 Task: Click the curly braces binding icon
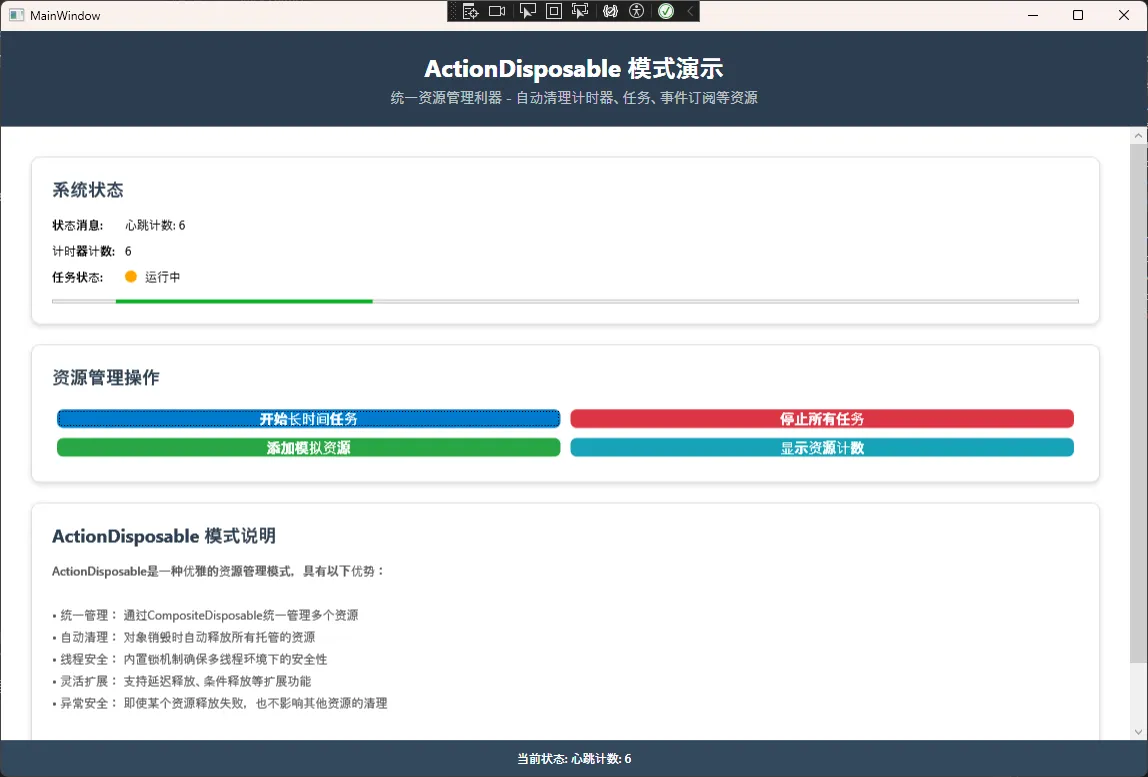coord(610,11)
